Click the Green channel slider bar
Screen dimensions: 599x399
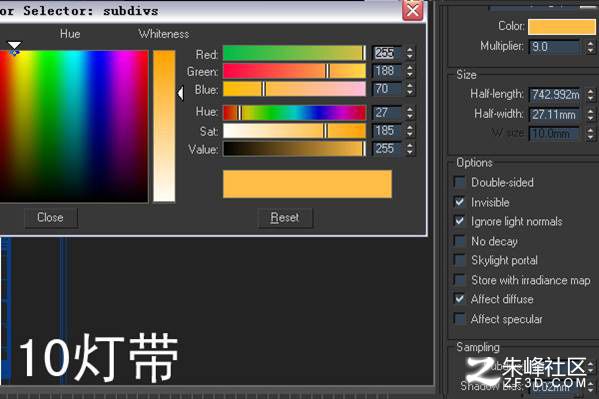[294, 71]
